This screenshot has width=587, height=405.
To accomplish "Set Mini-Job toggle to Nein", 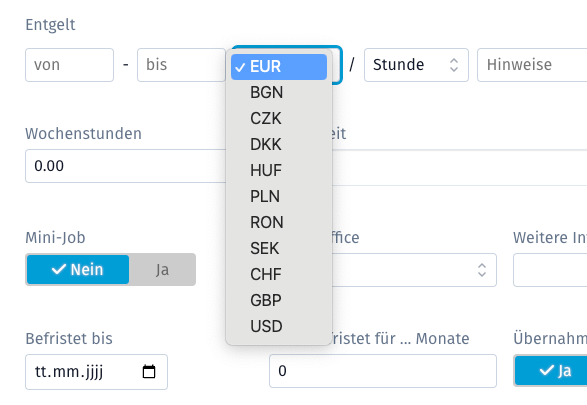I will click(78, 270).
